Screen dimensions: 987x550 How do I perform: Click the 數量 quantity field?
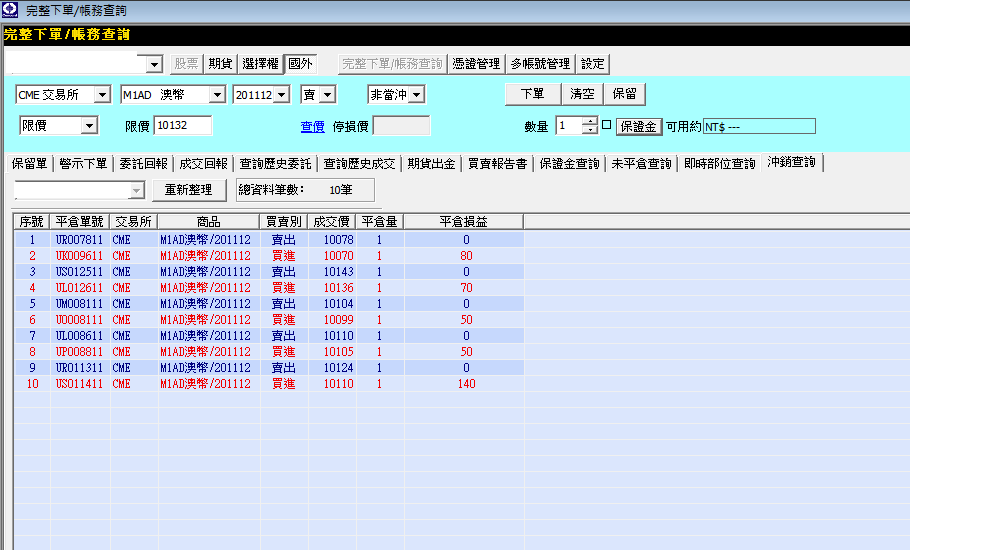568,126
